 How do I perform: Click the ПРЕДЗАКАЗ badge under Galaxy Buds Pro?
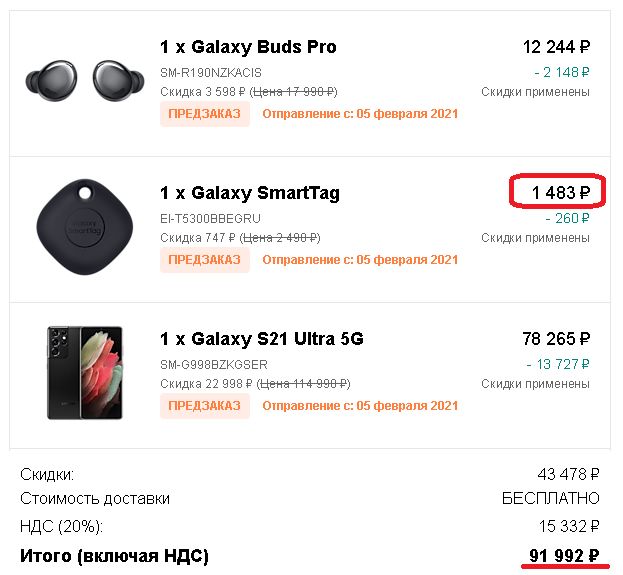coord(205,114)
